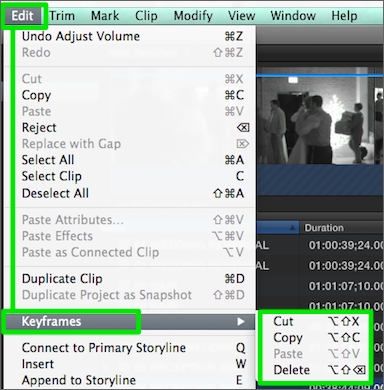Screen dimensions: 384x390
Task: Open the Window menu
Action: 293,16
